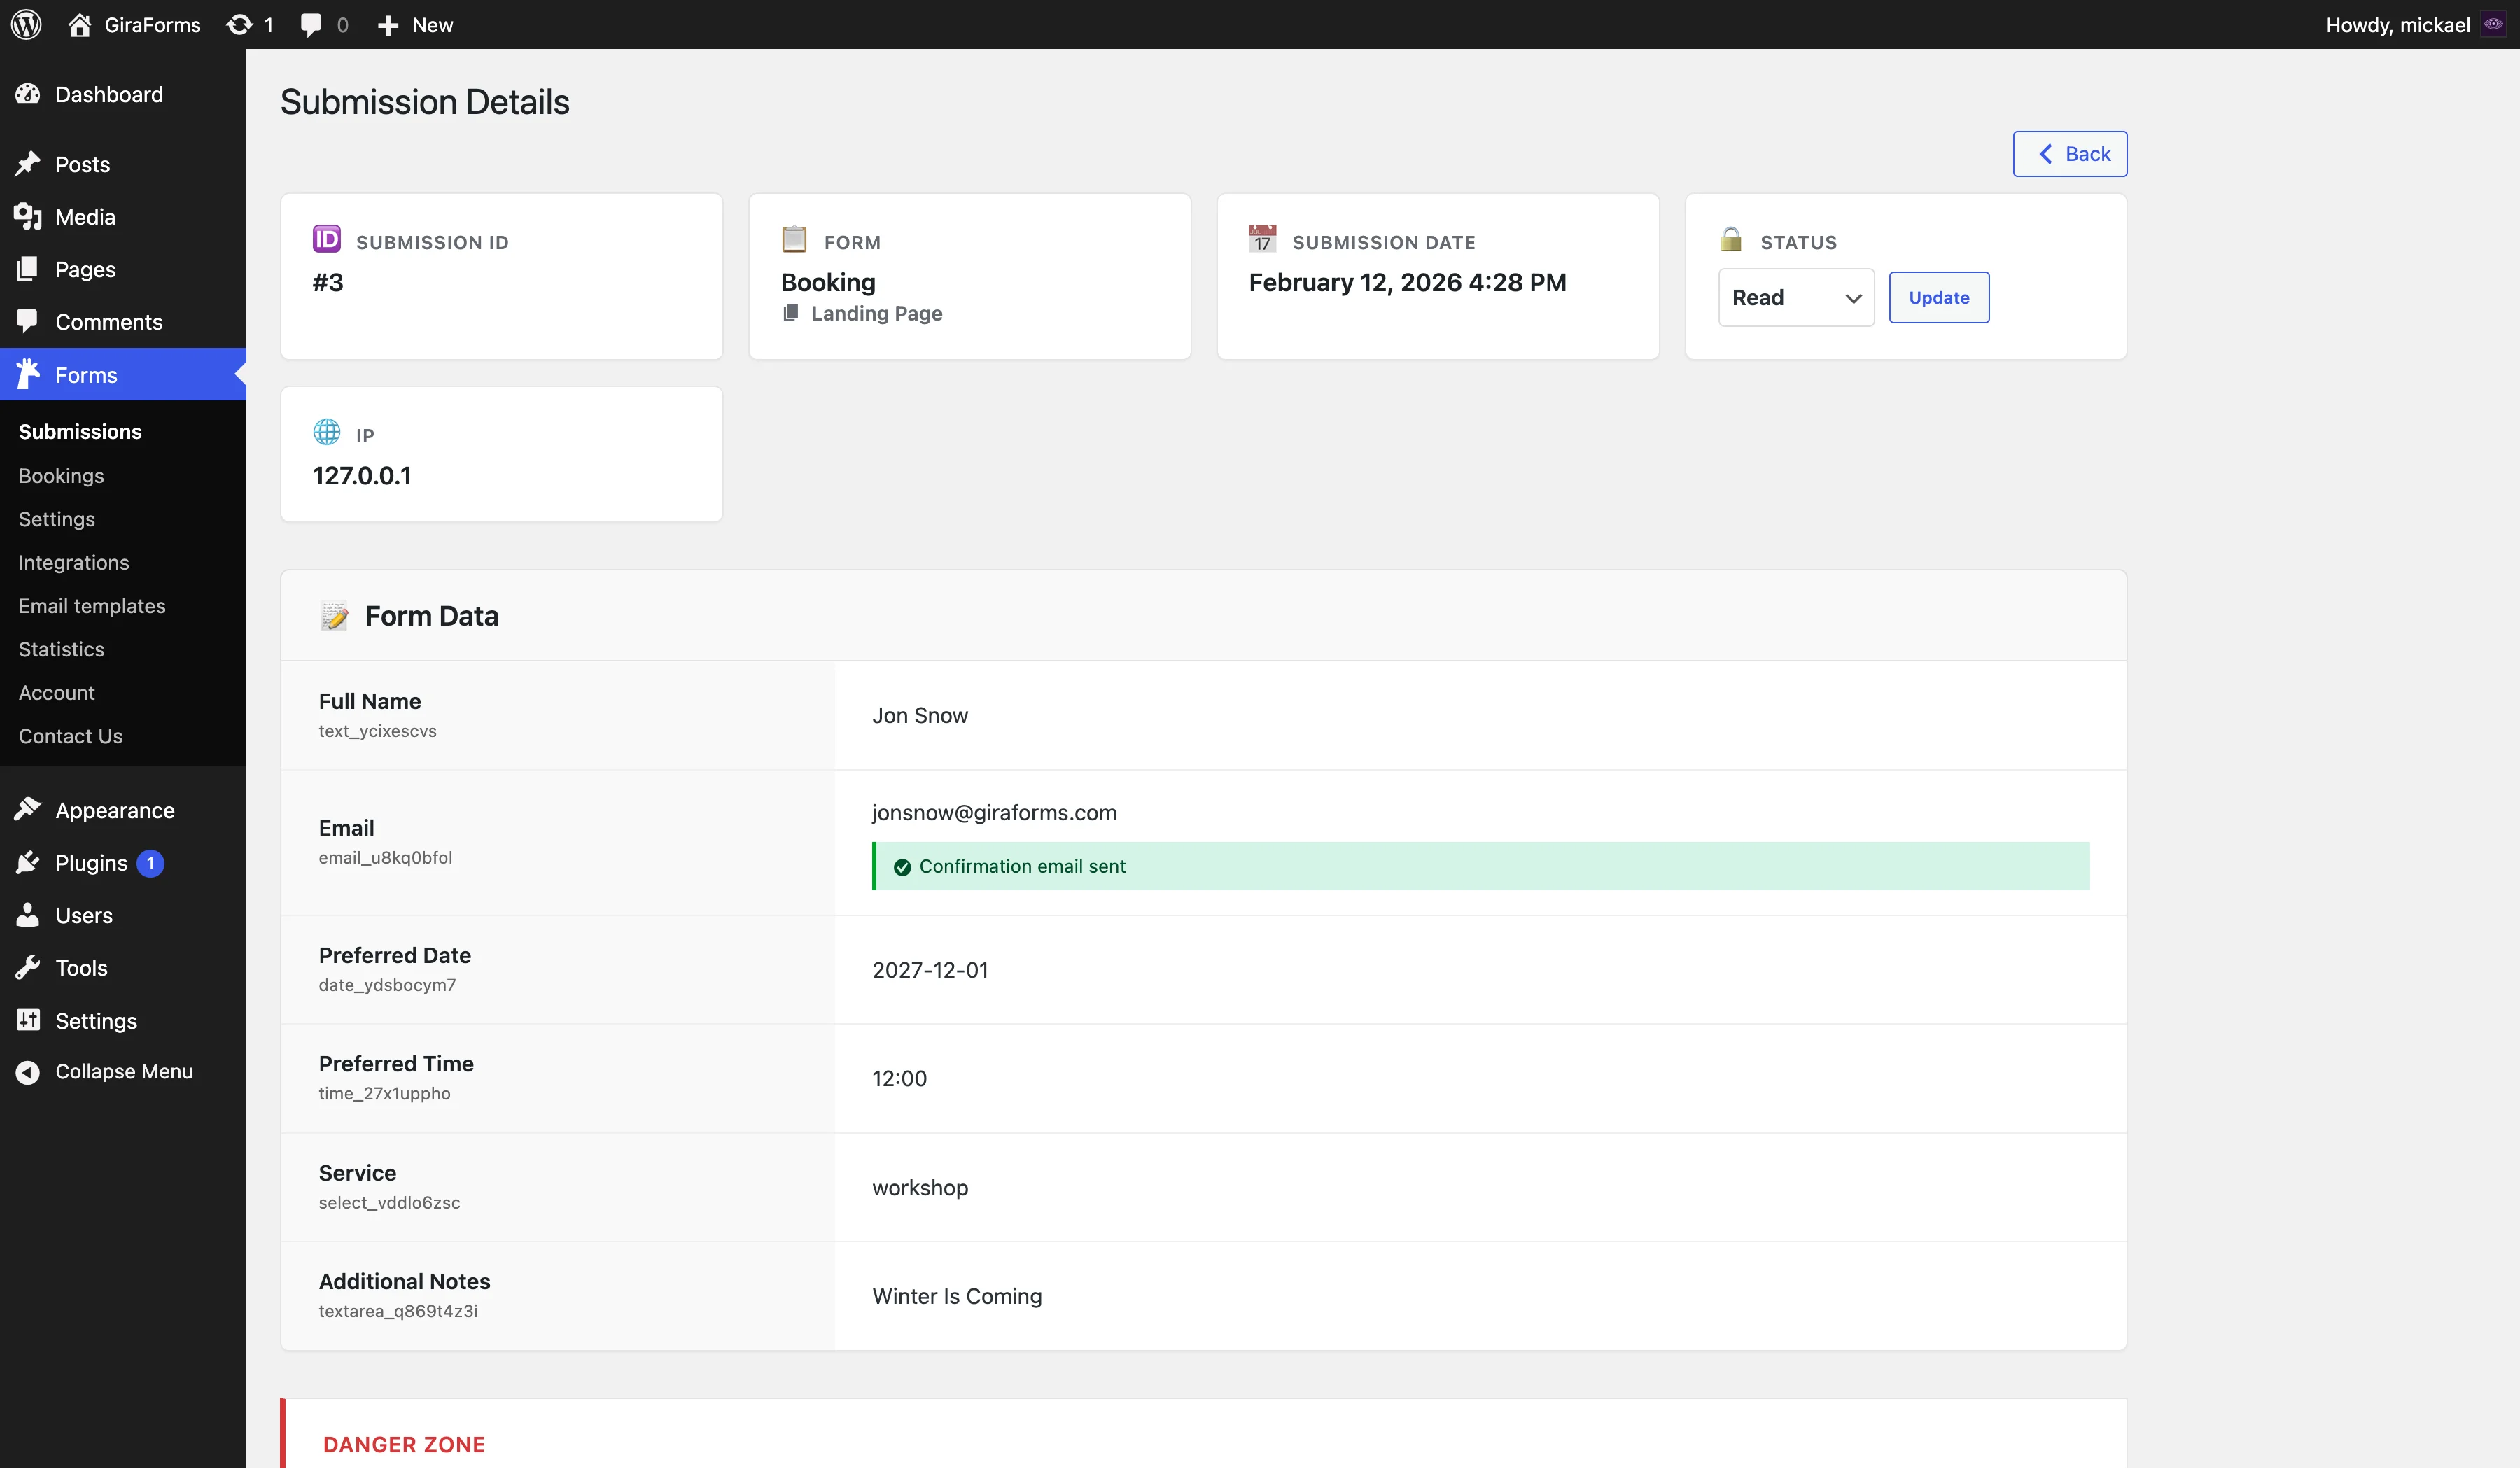
Task: Open the Email templates section
Action: tap(92, 605)
